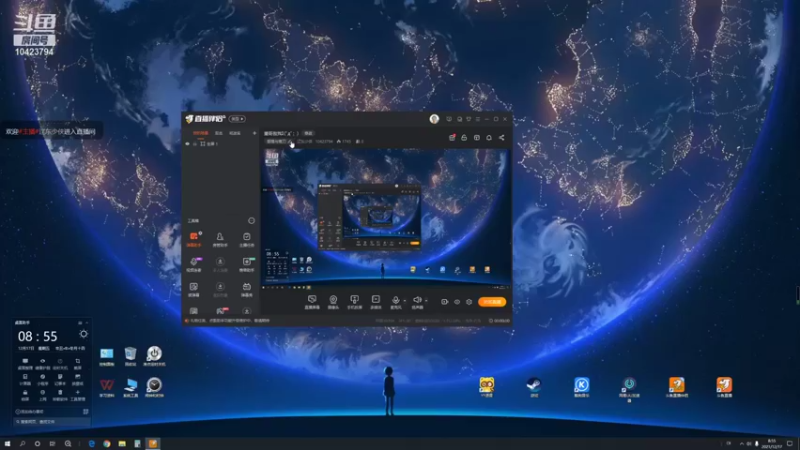
Task: Open the orange highlighted tool in the toolbox
Action: [x=194, y=239]
